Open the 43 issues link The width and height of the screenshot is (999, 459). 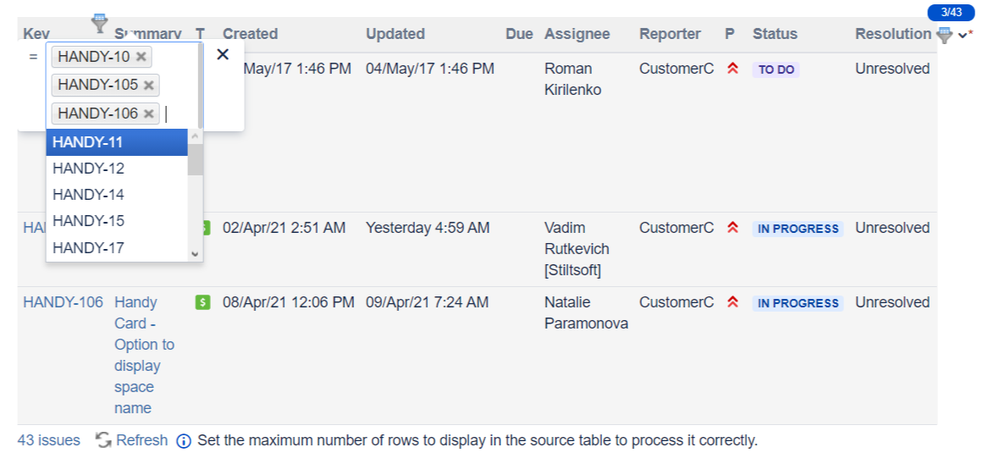49,440
